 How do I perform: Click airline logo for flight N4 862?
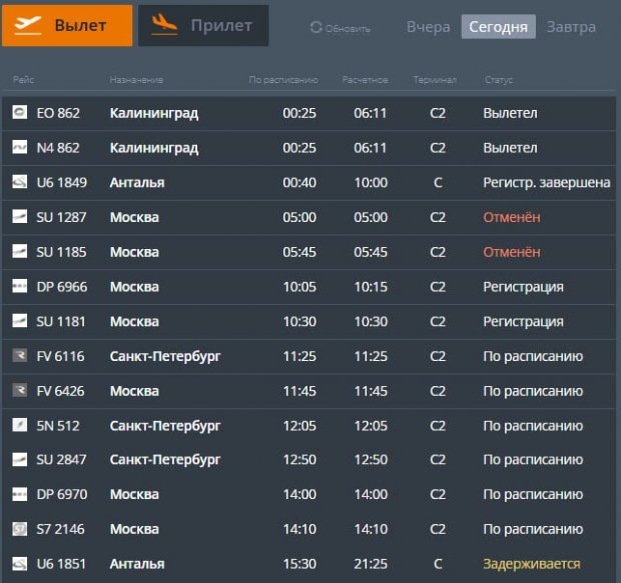coord(20,147)
